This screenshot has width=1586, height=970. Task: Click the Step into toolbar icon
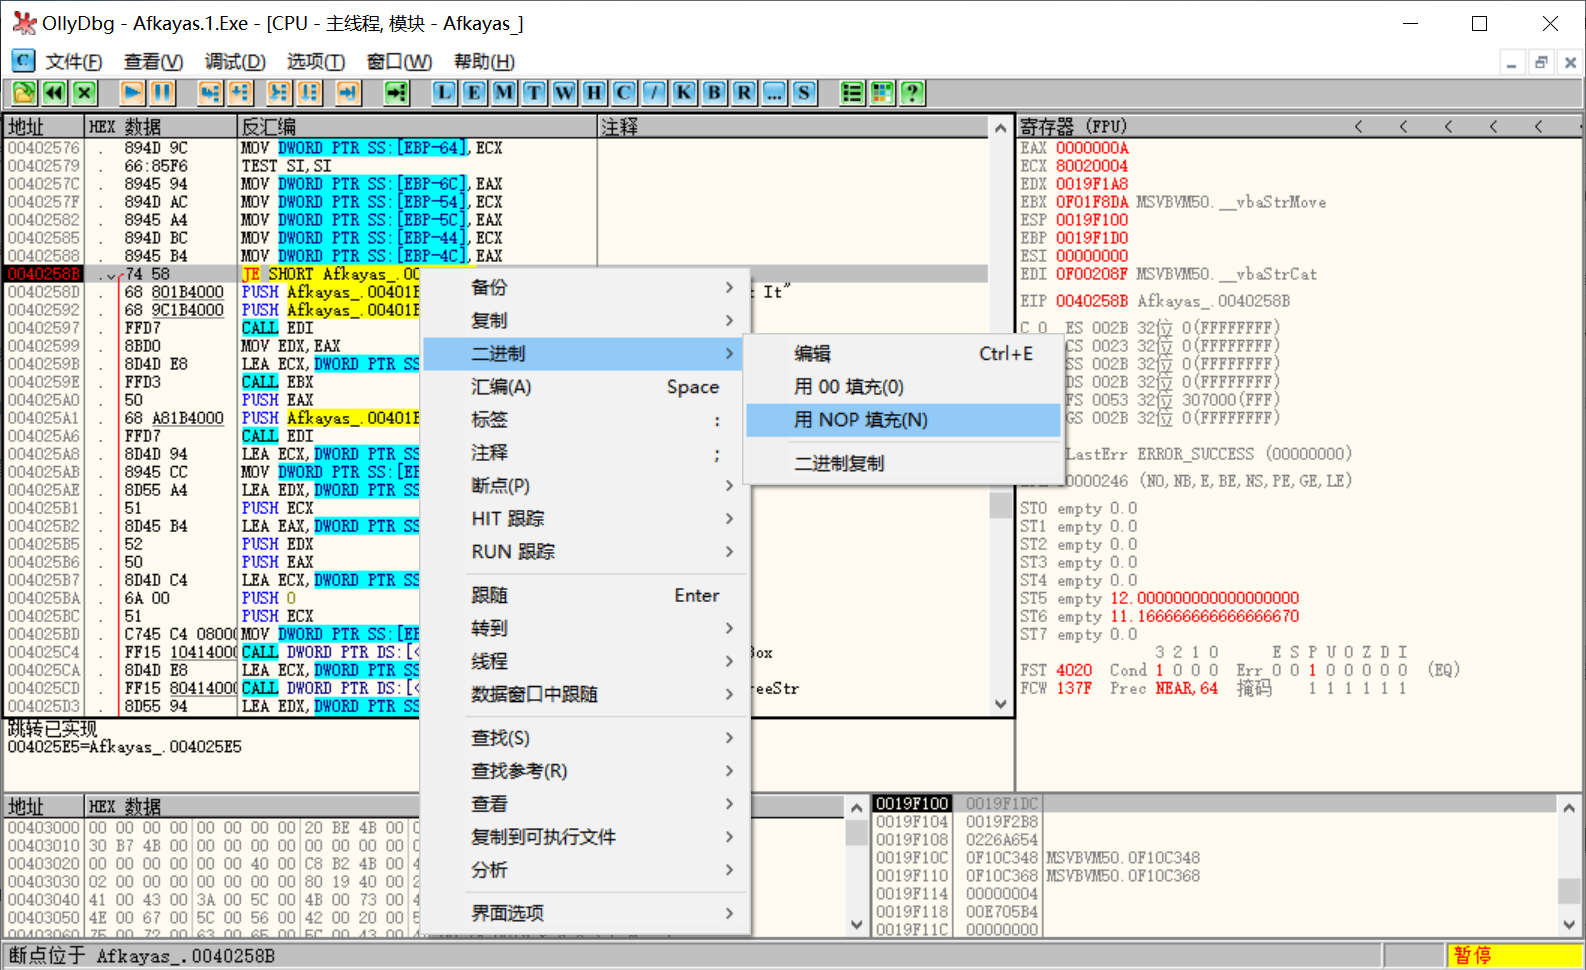click(210, 93)
